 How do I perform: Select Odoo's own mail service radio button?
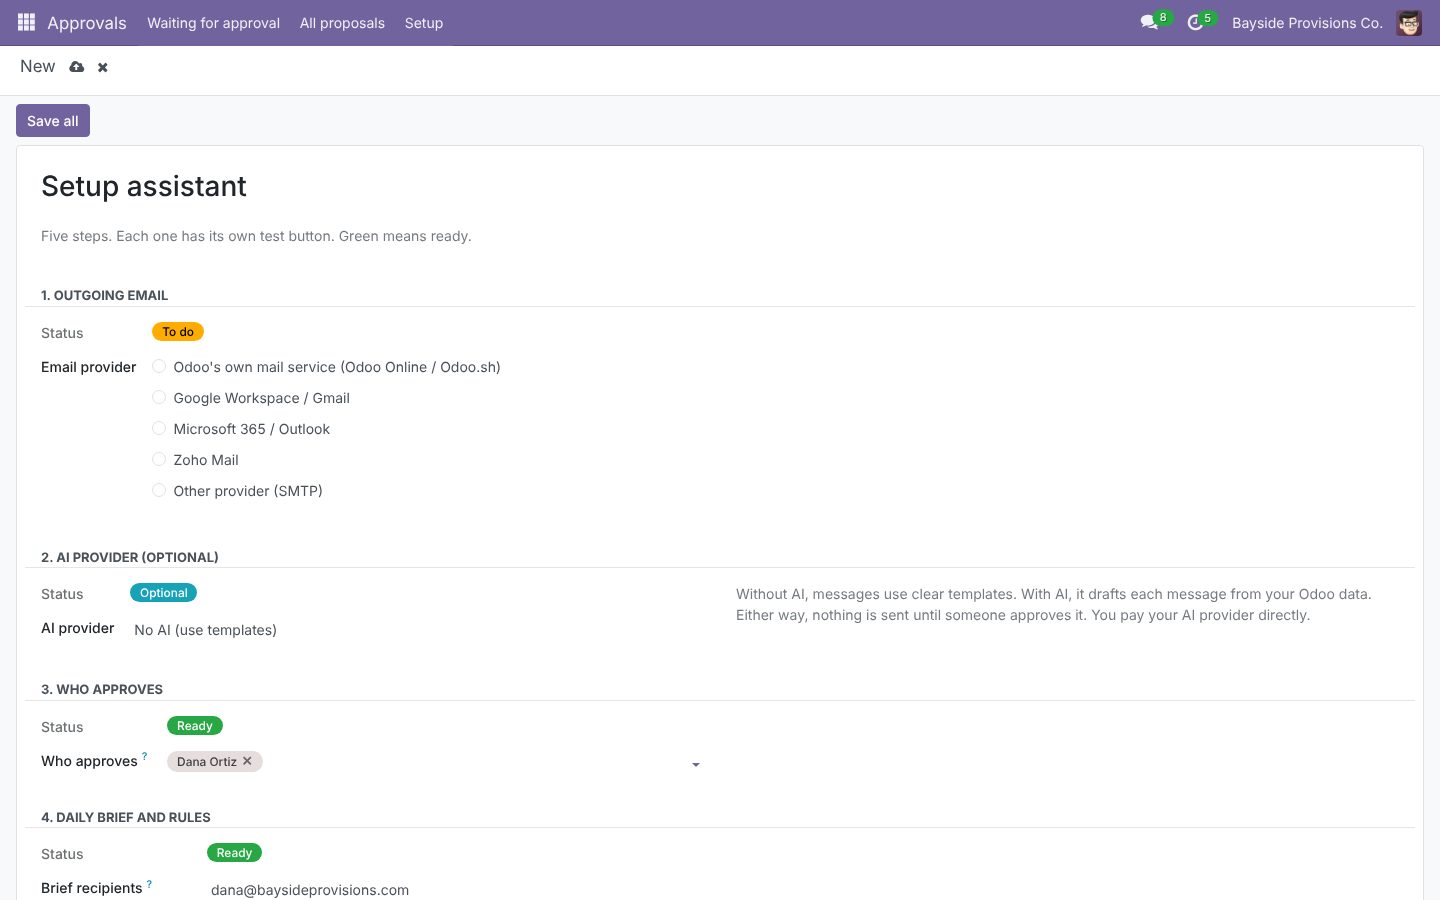tap(159, 366)
